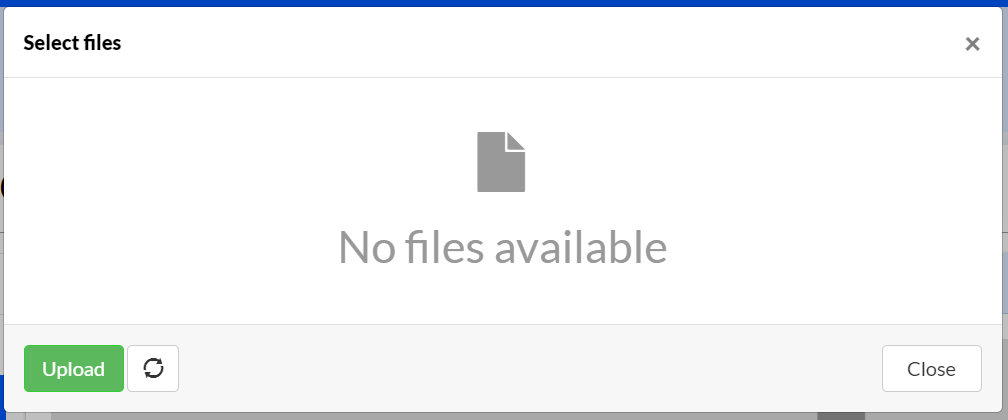Click the word "available" in the empty-state text

tap(580, 248)
